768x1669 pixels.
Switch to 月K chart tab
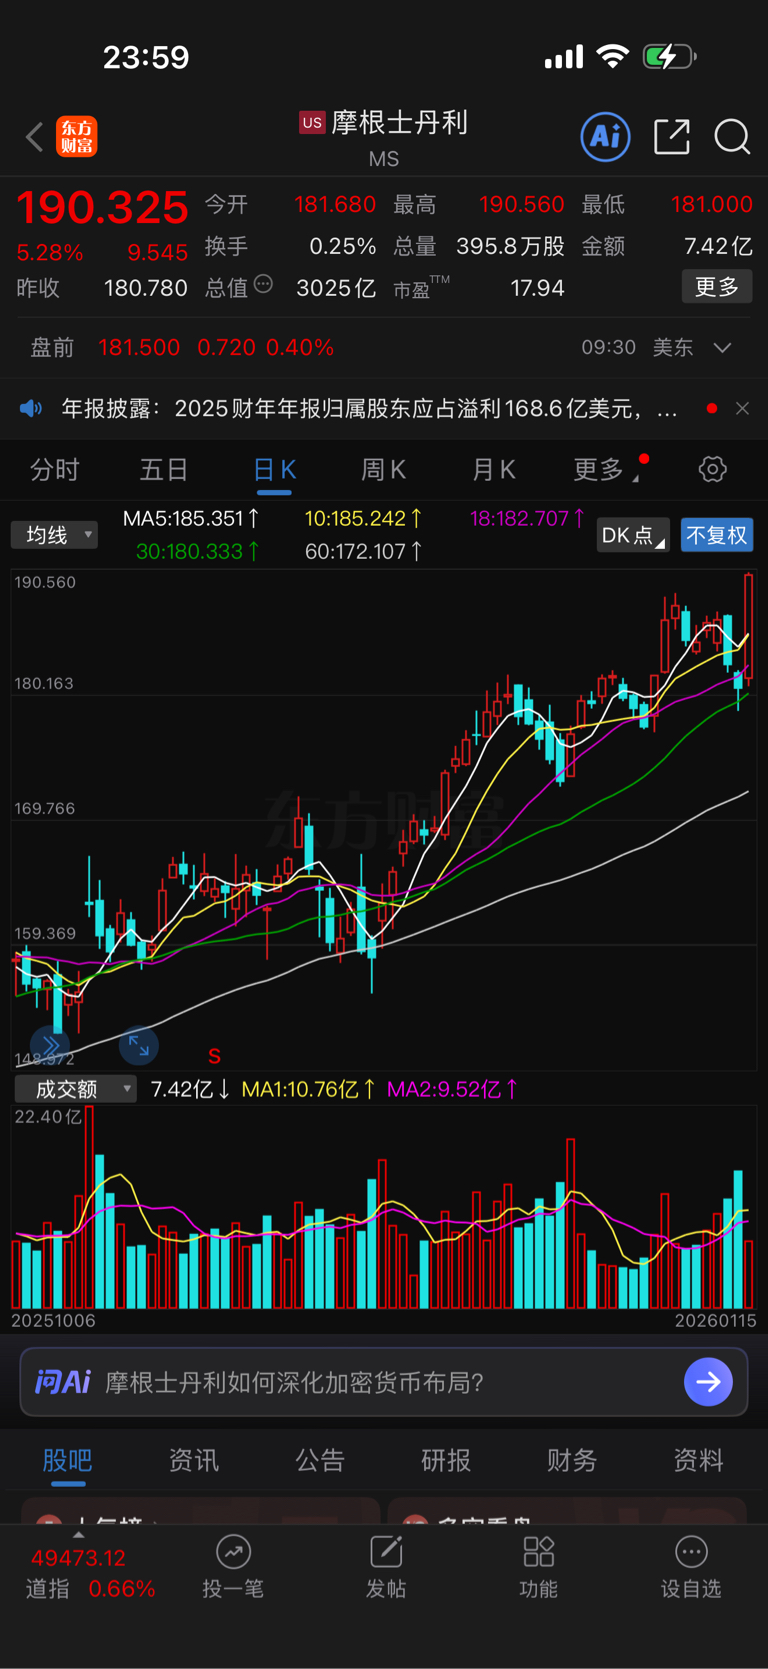(x=493, y=469)
